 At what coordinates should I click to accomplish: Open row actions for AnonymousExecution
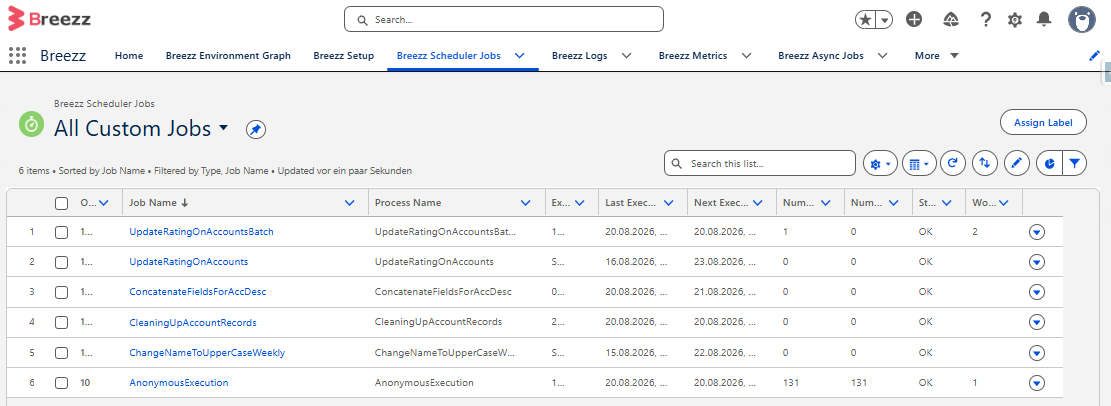pyautogui.click(x=1037, y=383)
